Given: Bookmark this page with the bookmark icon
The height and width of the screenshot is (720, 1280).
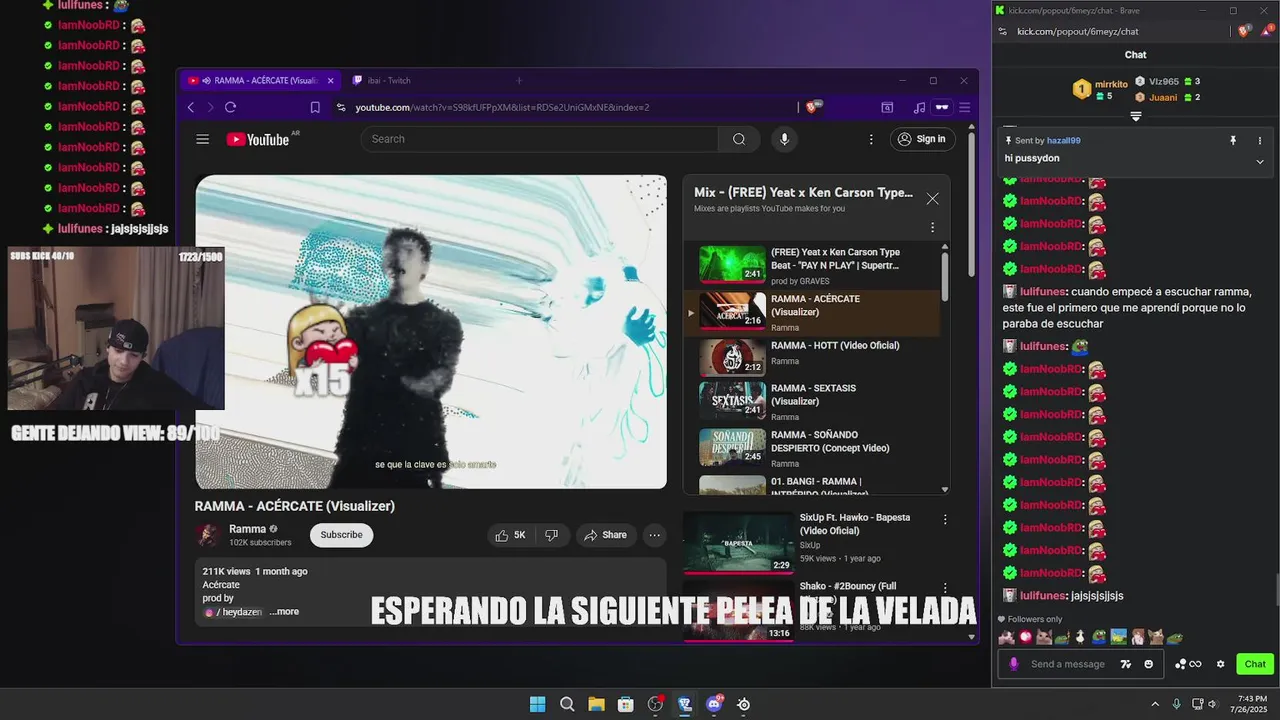Looking at the screenshot, I should tap(315, 107).
